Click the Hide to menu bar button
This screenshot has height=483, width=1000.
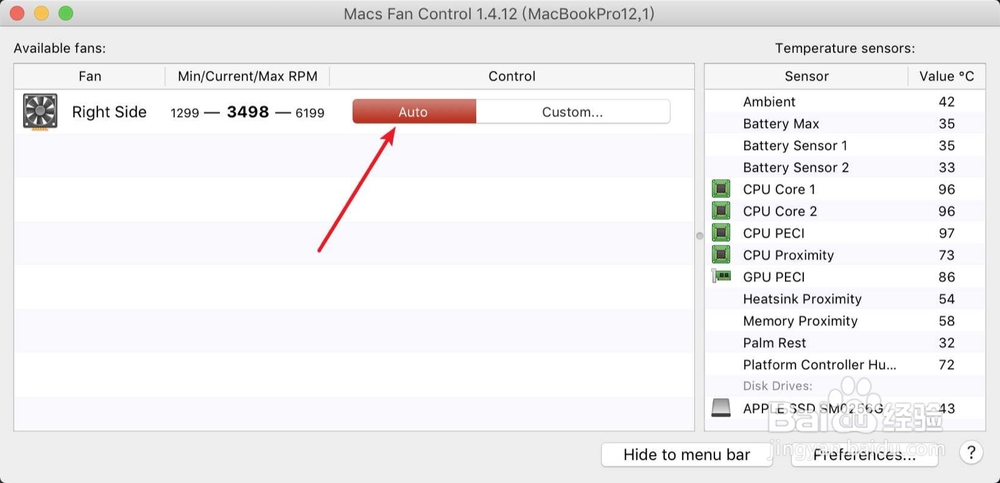click(x=686, y=455)
